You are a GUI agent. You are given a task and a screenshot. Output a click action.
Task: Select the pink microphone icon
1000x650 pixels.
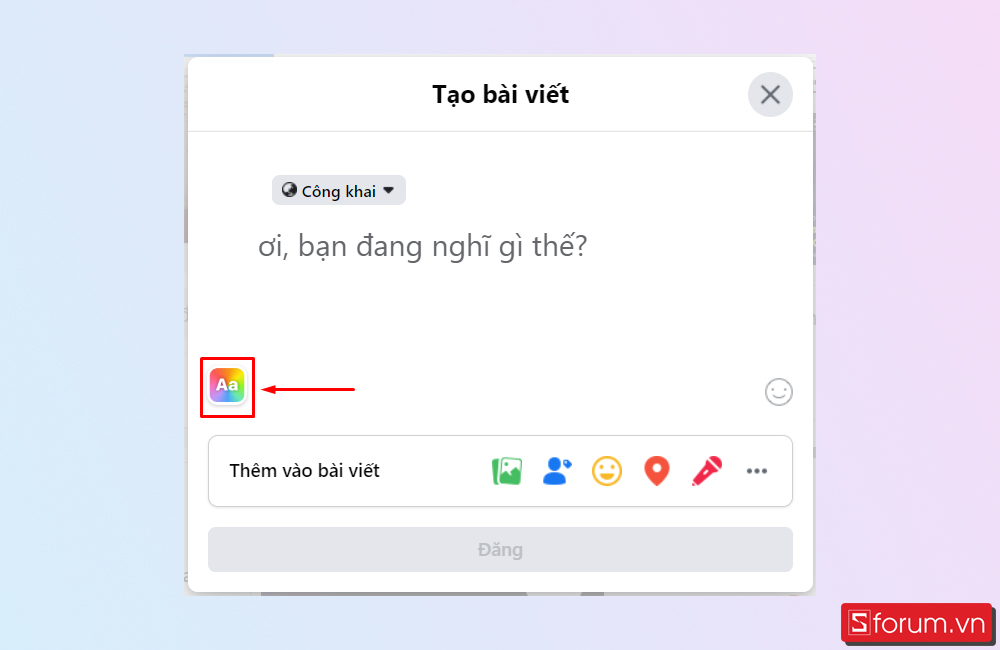pyautogui.click(x=707, y=471)
